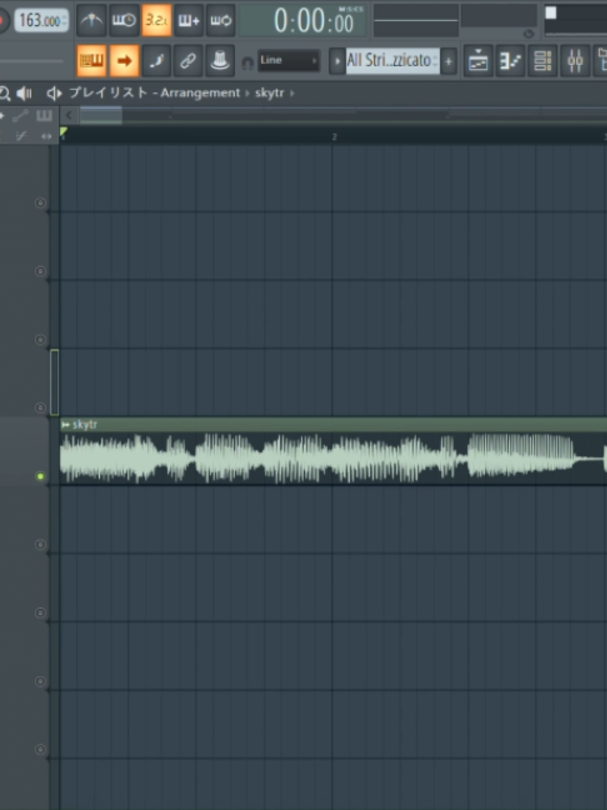Open the skytr breadcrumb menu

coord(269,94)
